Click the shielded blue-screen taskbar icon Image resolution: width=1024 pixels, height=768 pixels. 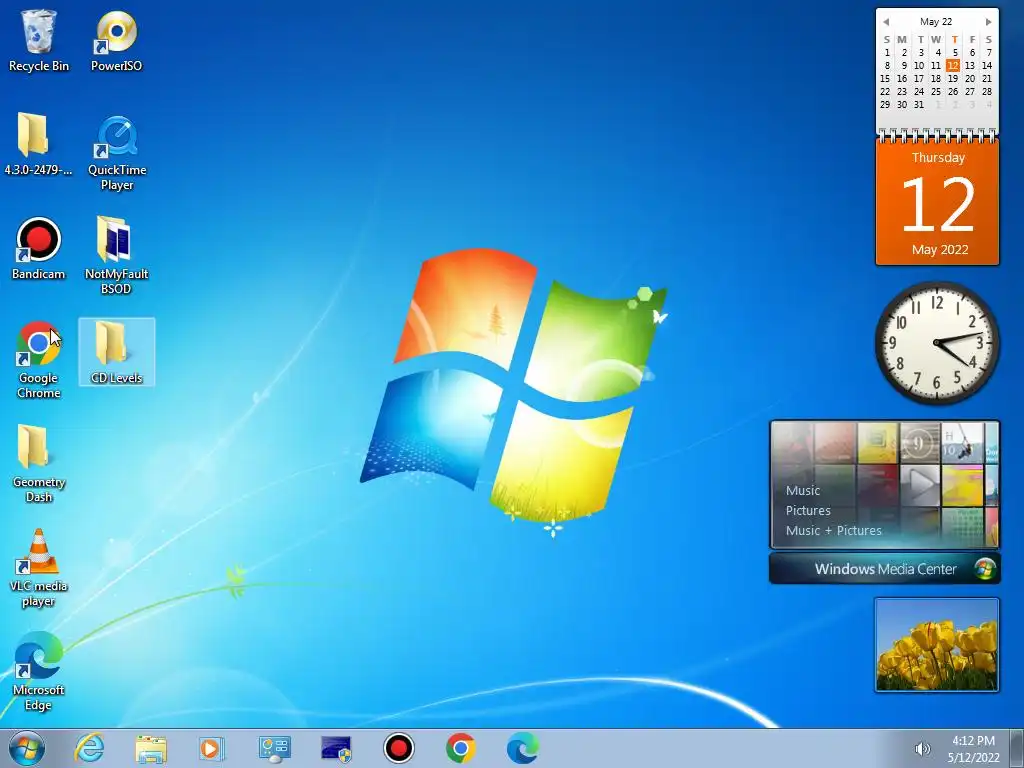tap(336, 748)
